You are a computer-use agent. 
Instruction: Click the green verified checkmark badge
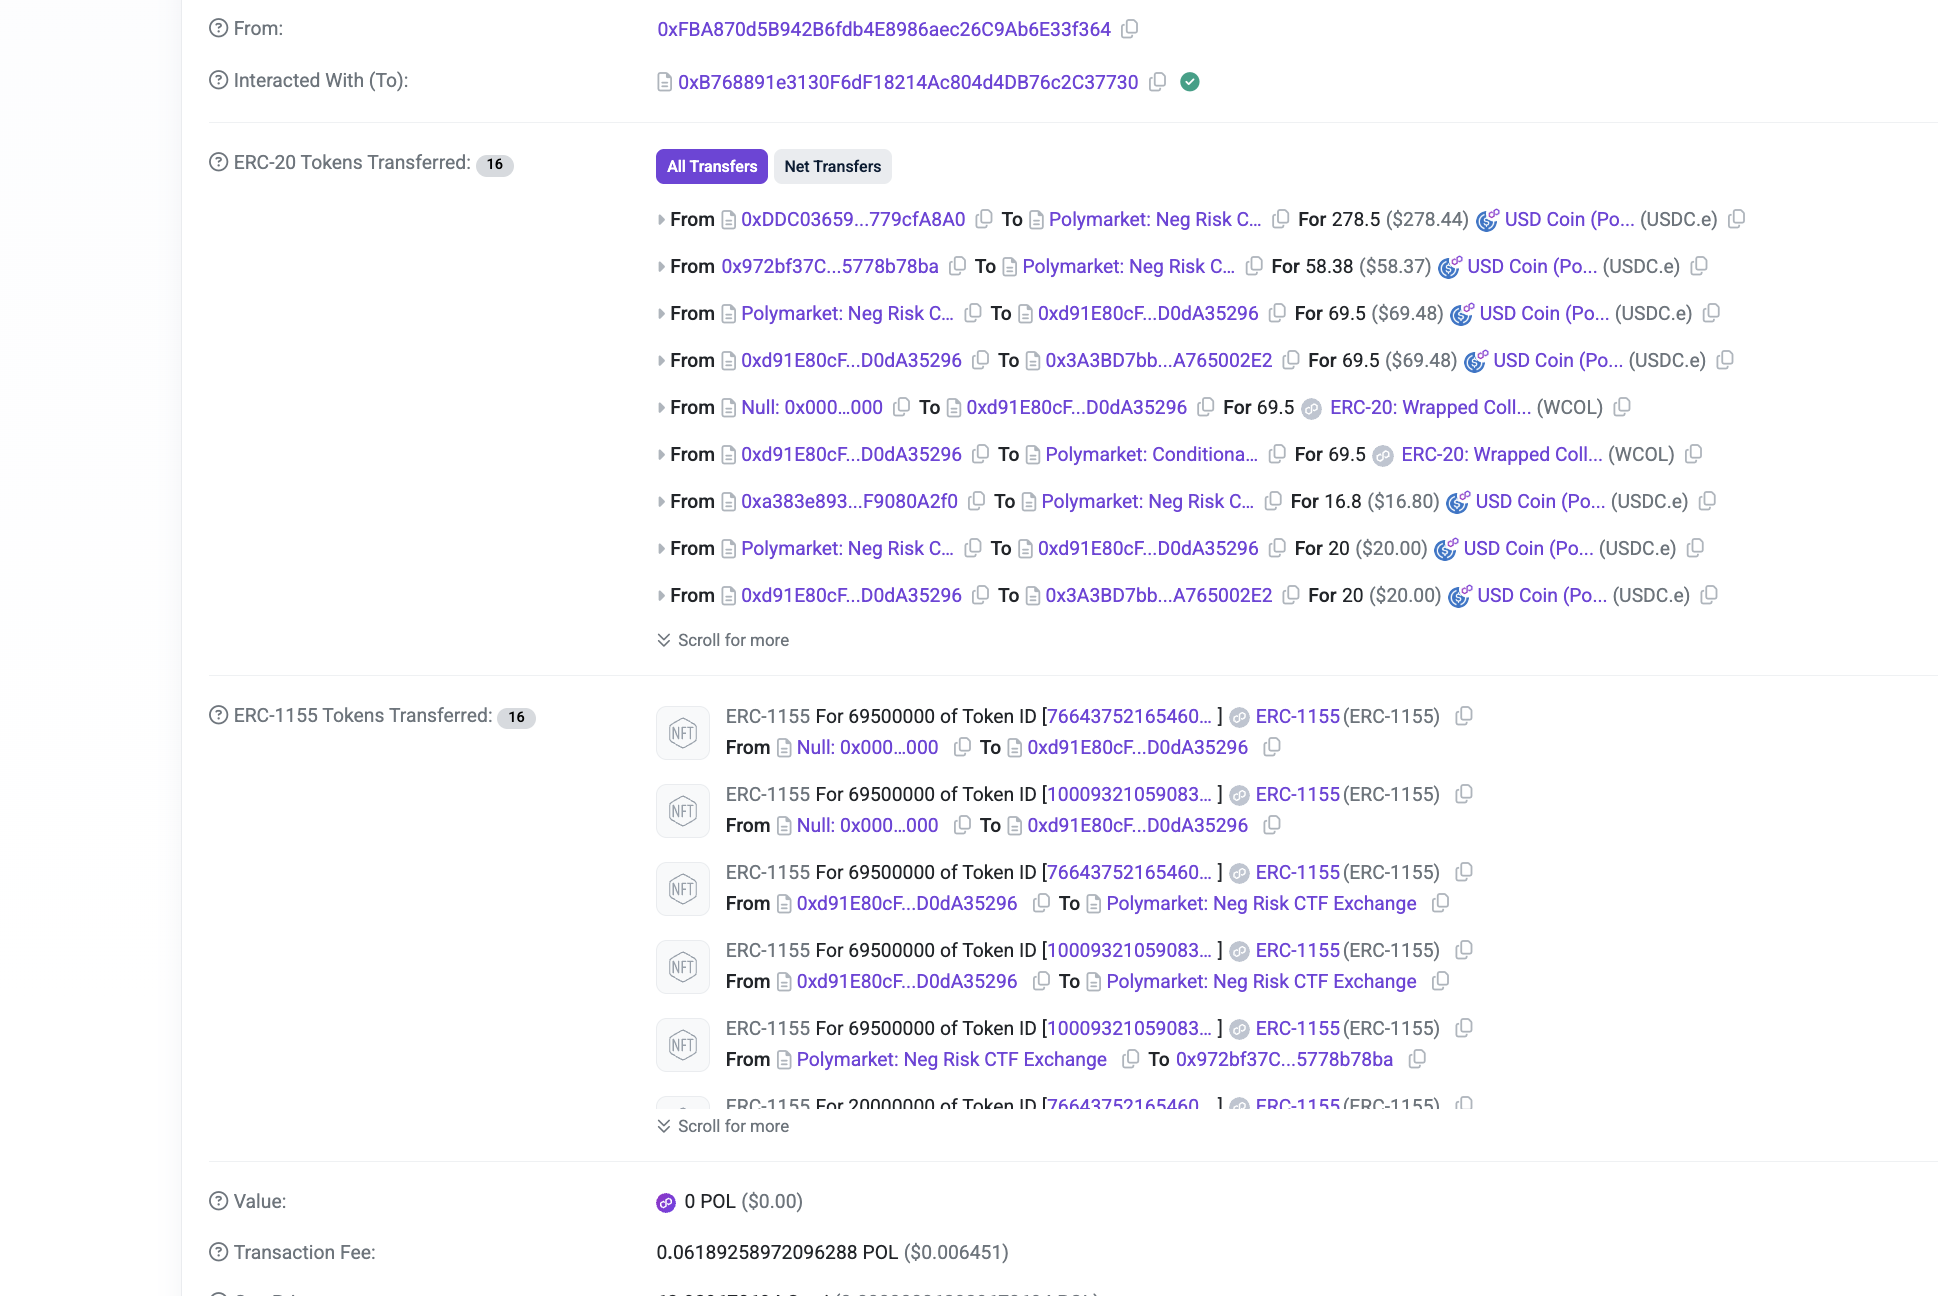tap(1189, 82)
